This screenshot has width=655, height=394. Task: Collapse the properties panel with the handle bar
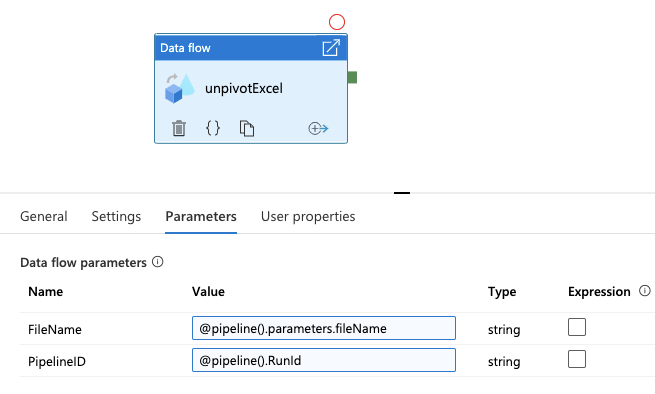[402, 193]
